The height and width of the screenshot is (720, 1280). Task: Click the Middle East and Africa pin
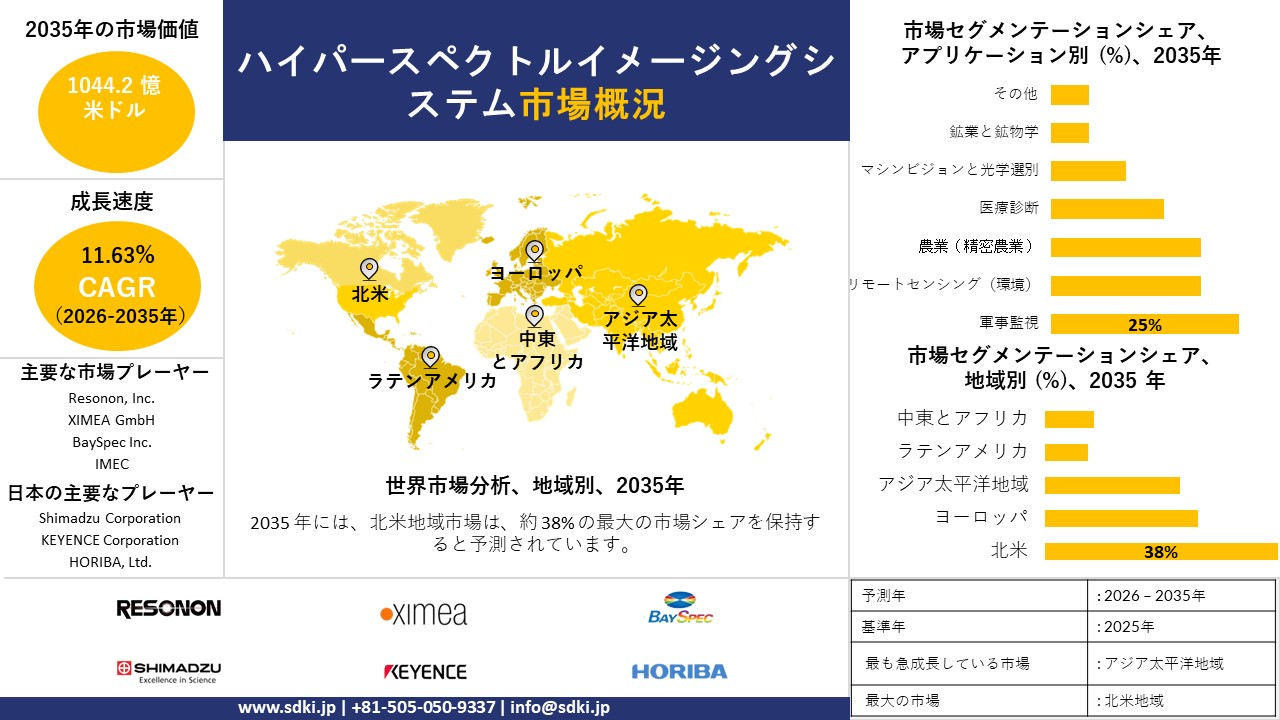(x=534, y=315)
